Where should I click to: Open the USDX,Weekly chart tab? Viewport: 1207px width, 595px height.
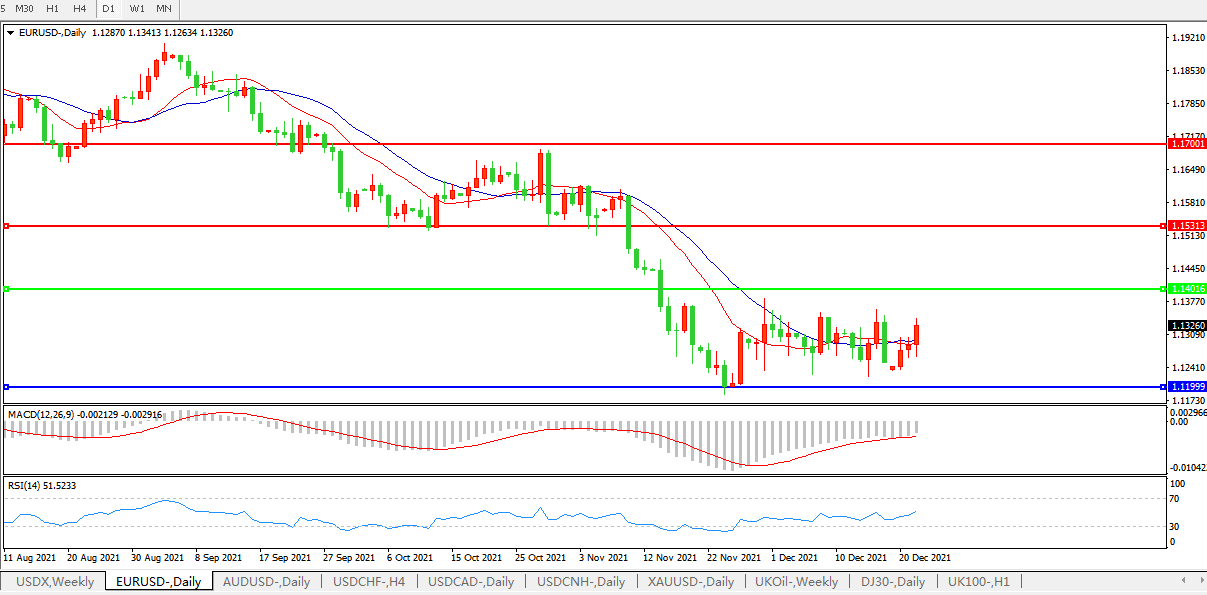pyautogui.click(x=56, y=581)
